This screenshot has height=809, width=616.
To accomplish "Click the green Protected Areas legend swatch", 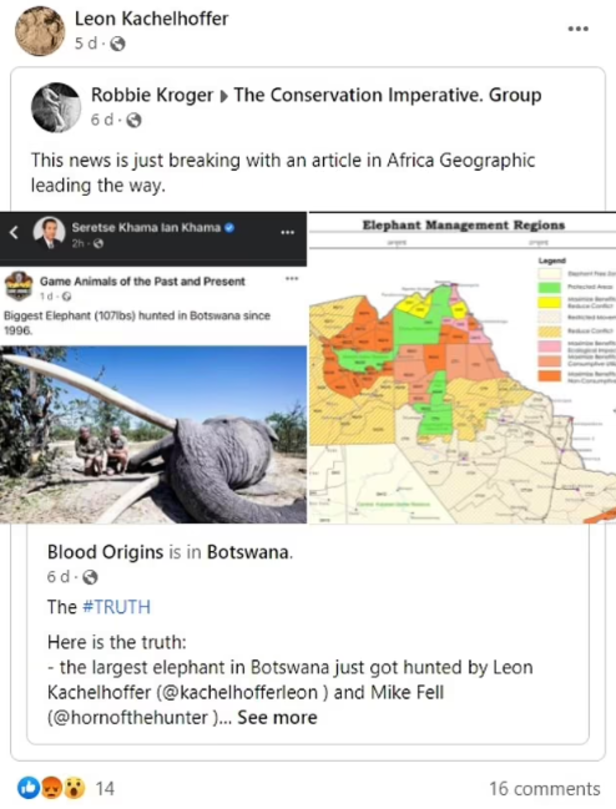I will click(549, 288).
